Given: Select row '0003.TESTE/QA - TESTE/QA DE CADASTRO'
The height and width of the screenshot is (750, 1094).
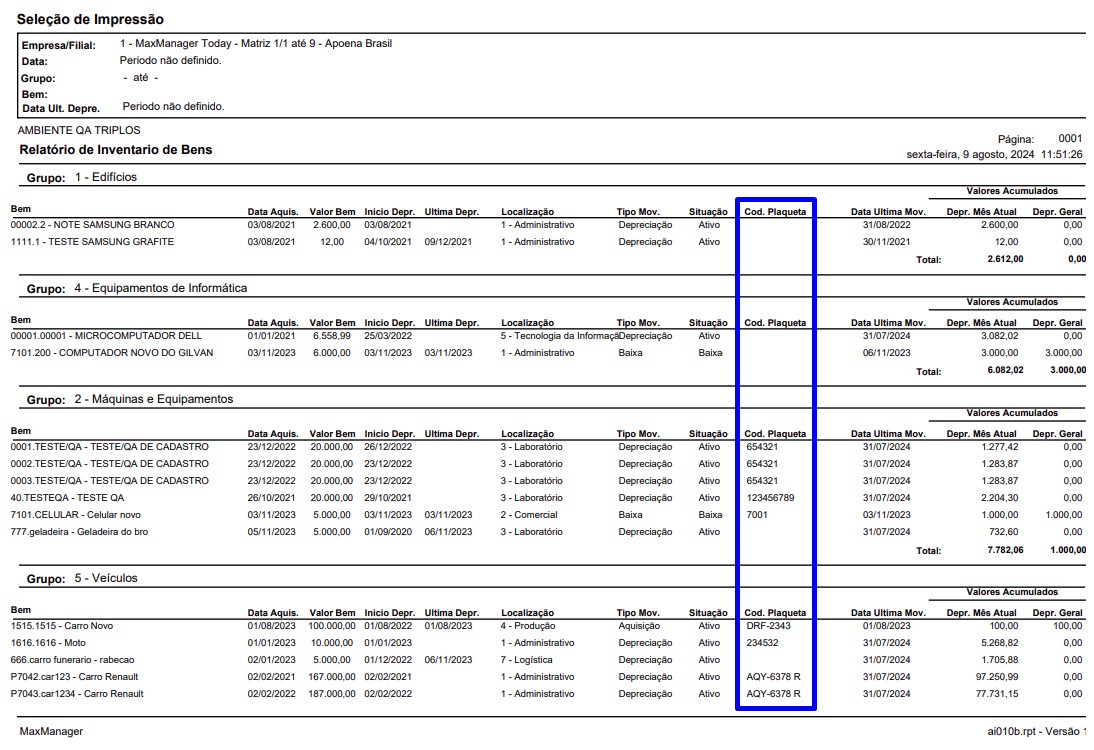Looking at the screenshot, I should [546, 481].
